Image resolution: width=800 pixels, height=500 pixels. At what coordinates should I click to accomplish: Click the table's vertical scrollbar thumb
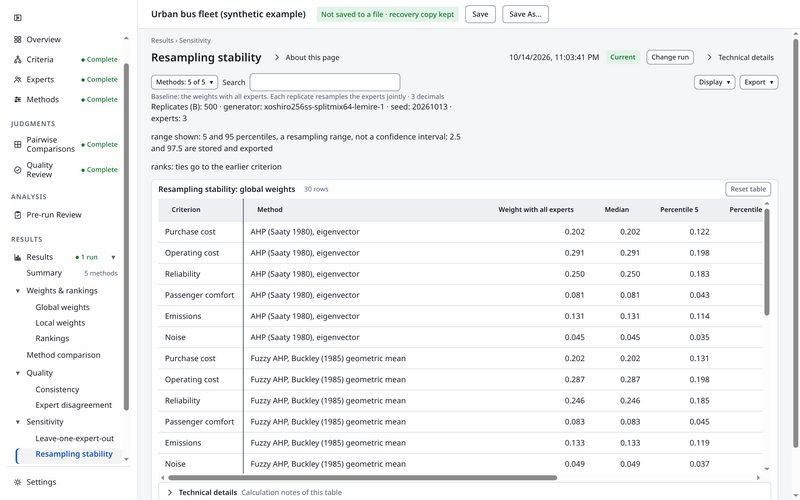point(766,262)
